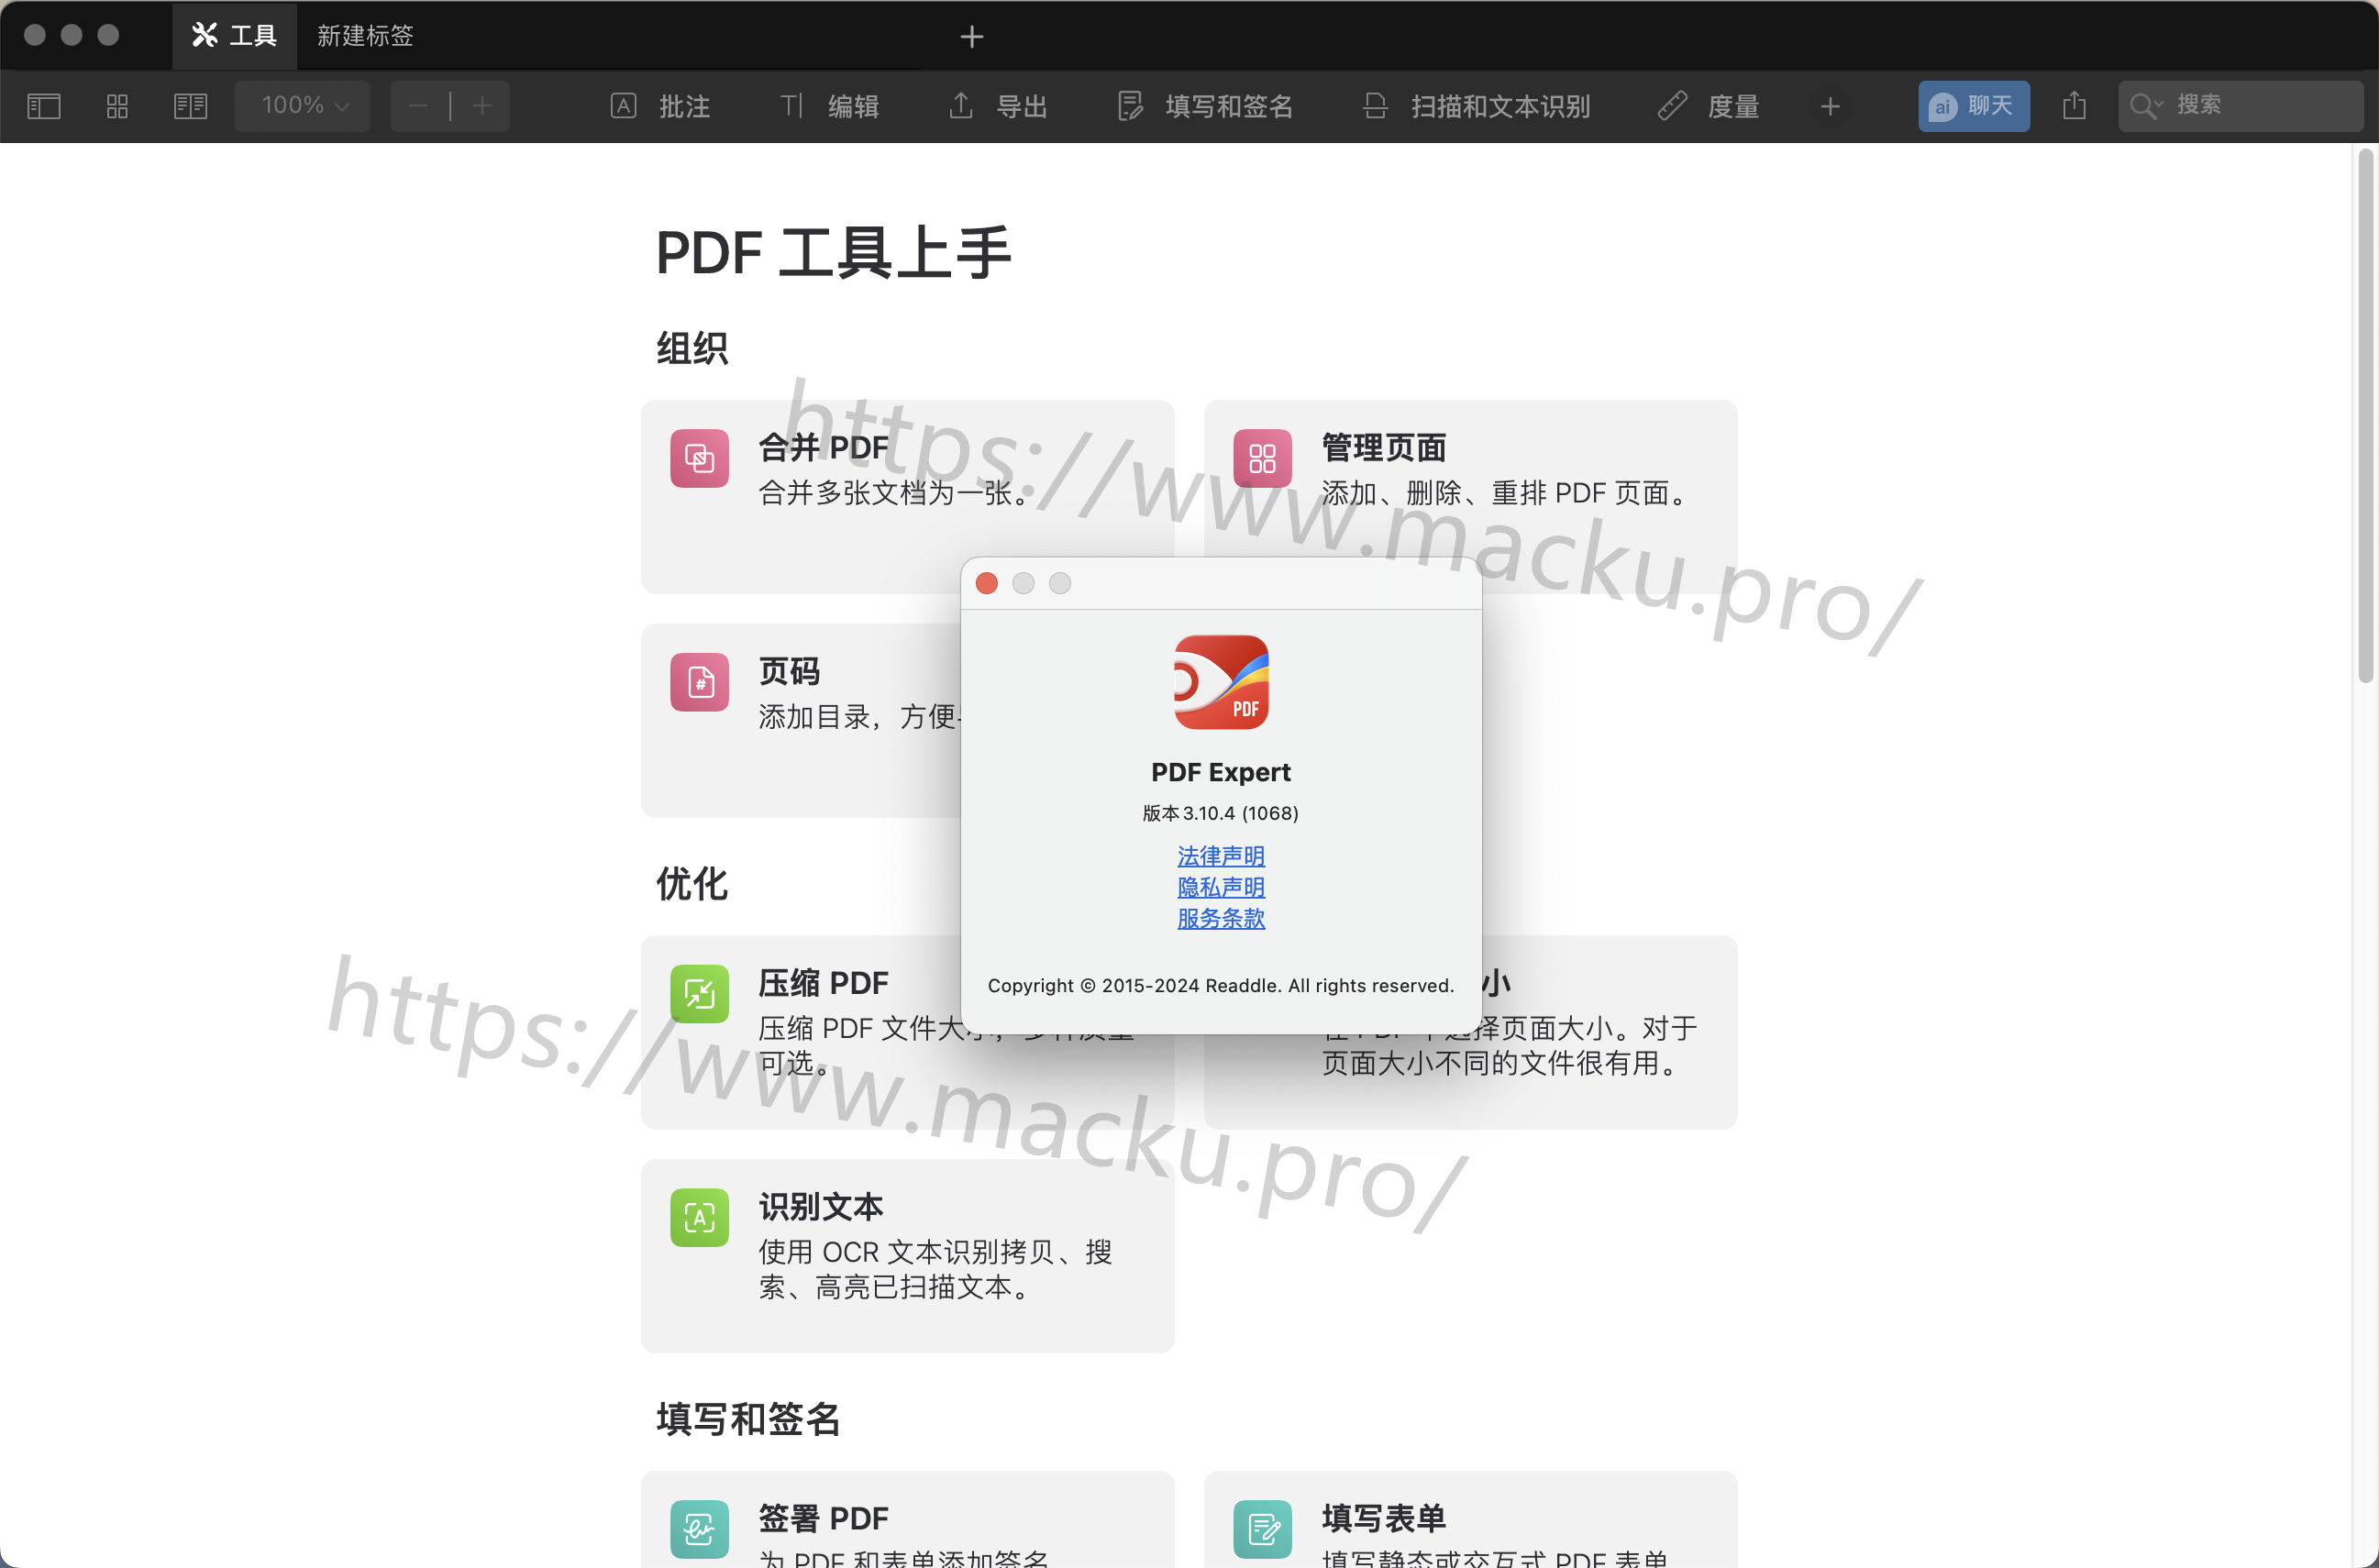This screenshot has height=1568, width=2379.
Task: Click description 合并多张文档为一张
Action: 895,493
